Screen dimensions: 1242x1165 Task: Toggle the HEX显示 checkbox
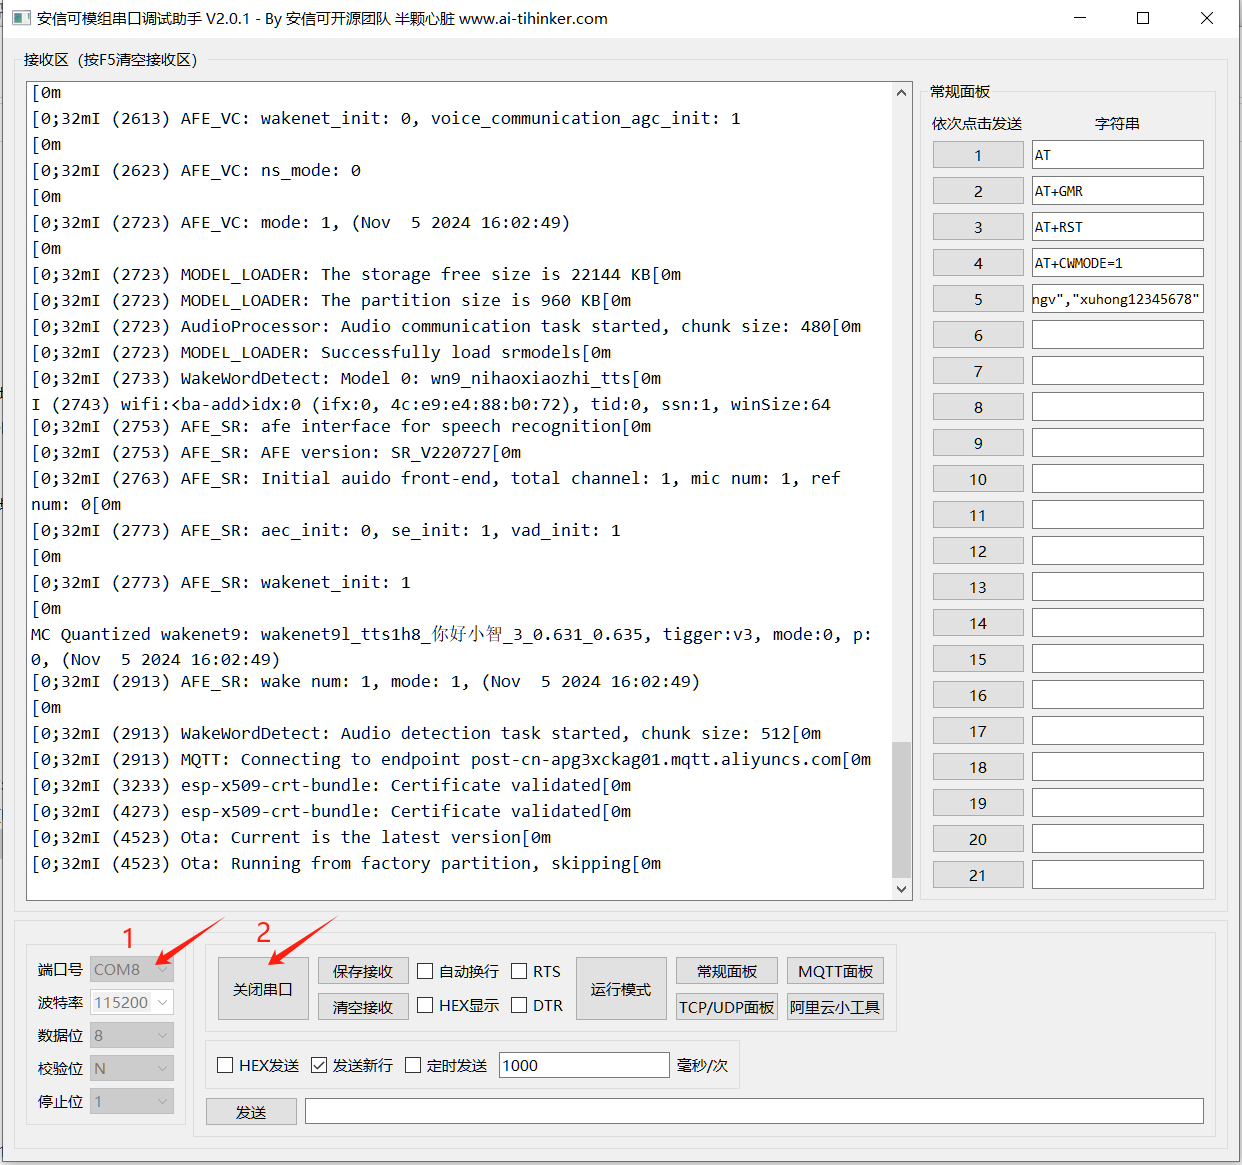(426, 1005)
